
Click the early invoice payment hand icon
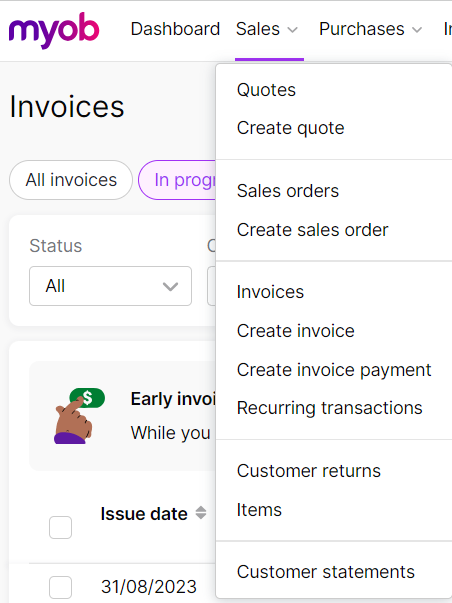coord(79,416)
